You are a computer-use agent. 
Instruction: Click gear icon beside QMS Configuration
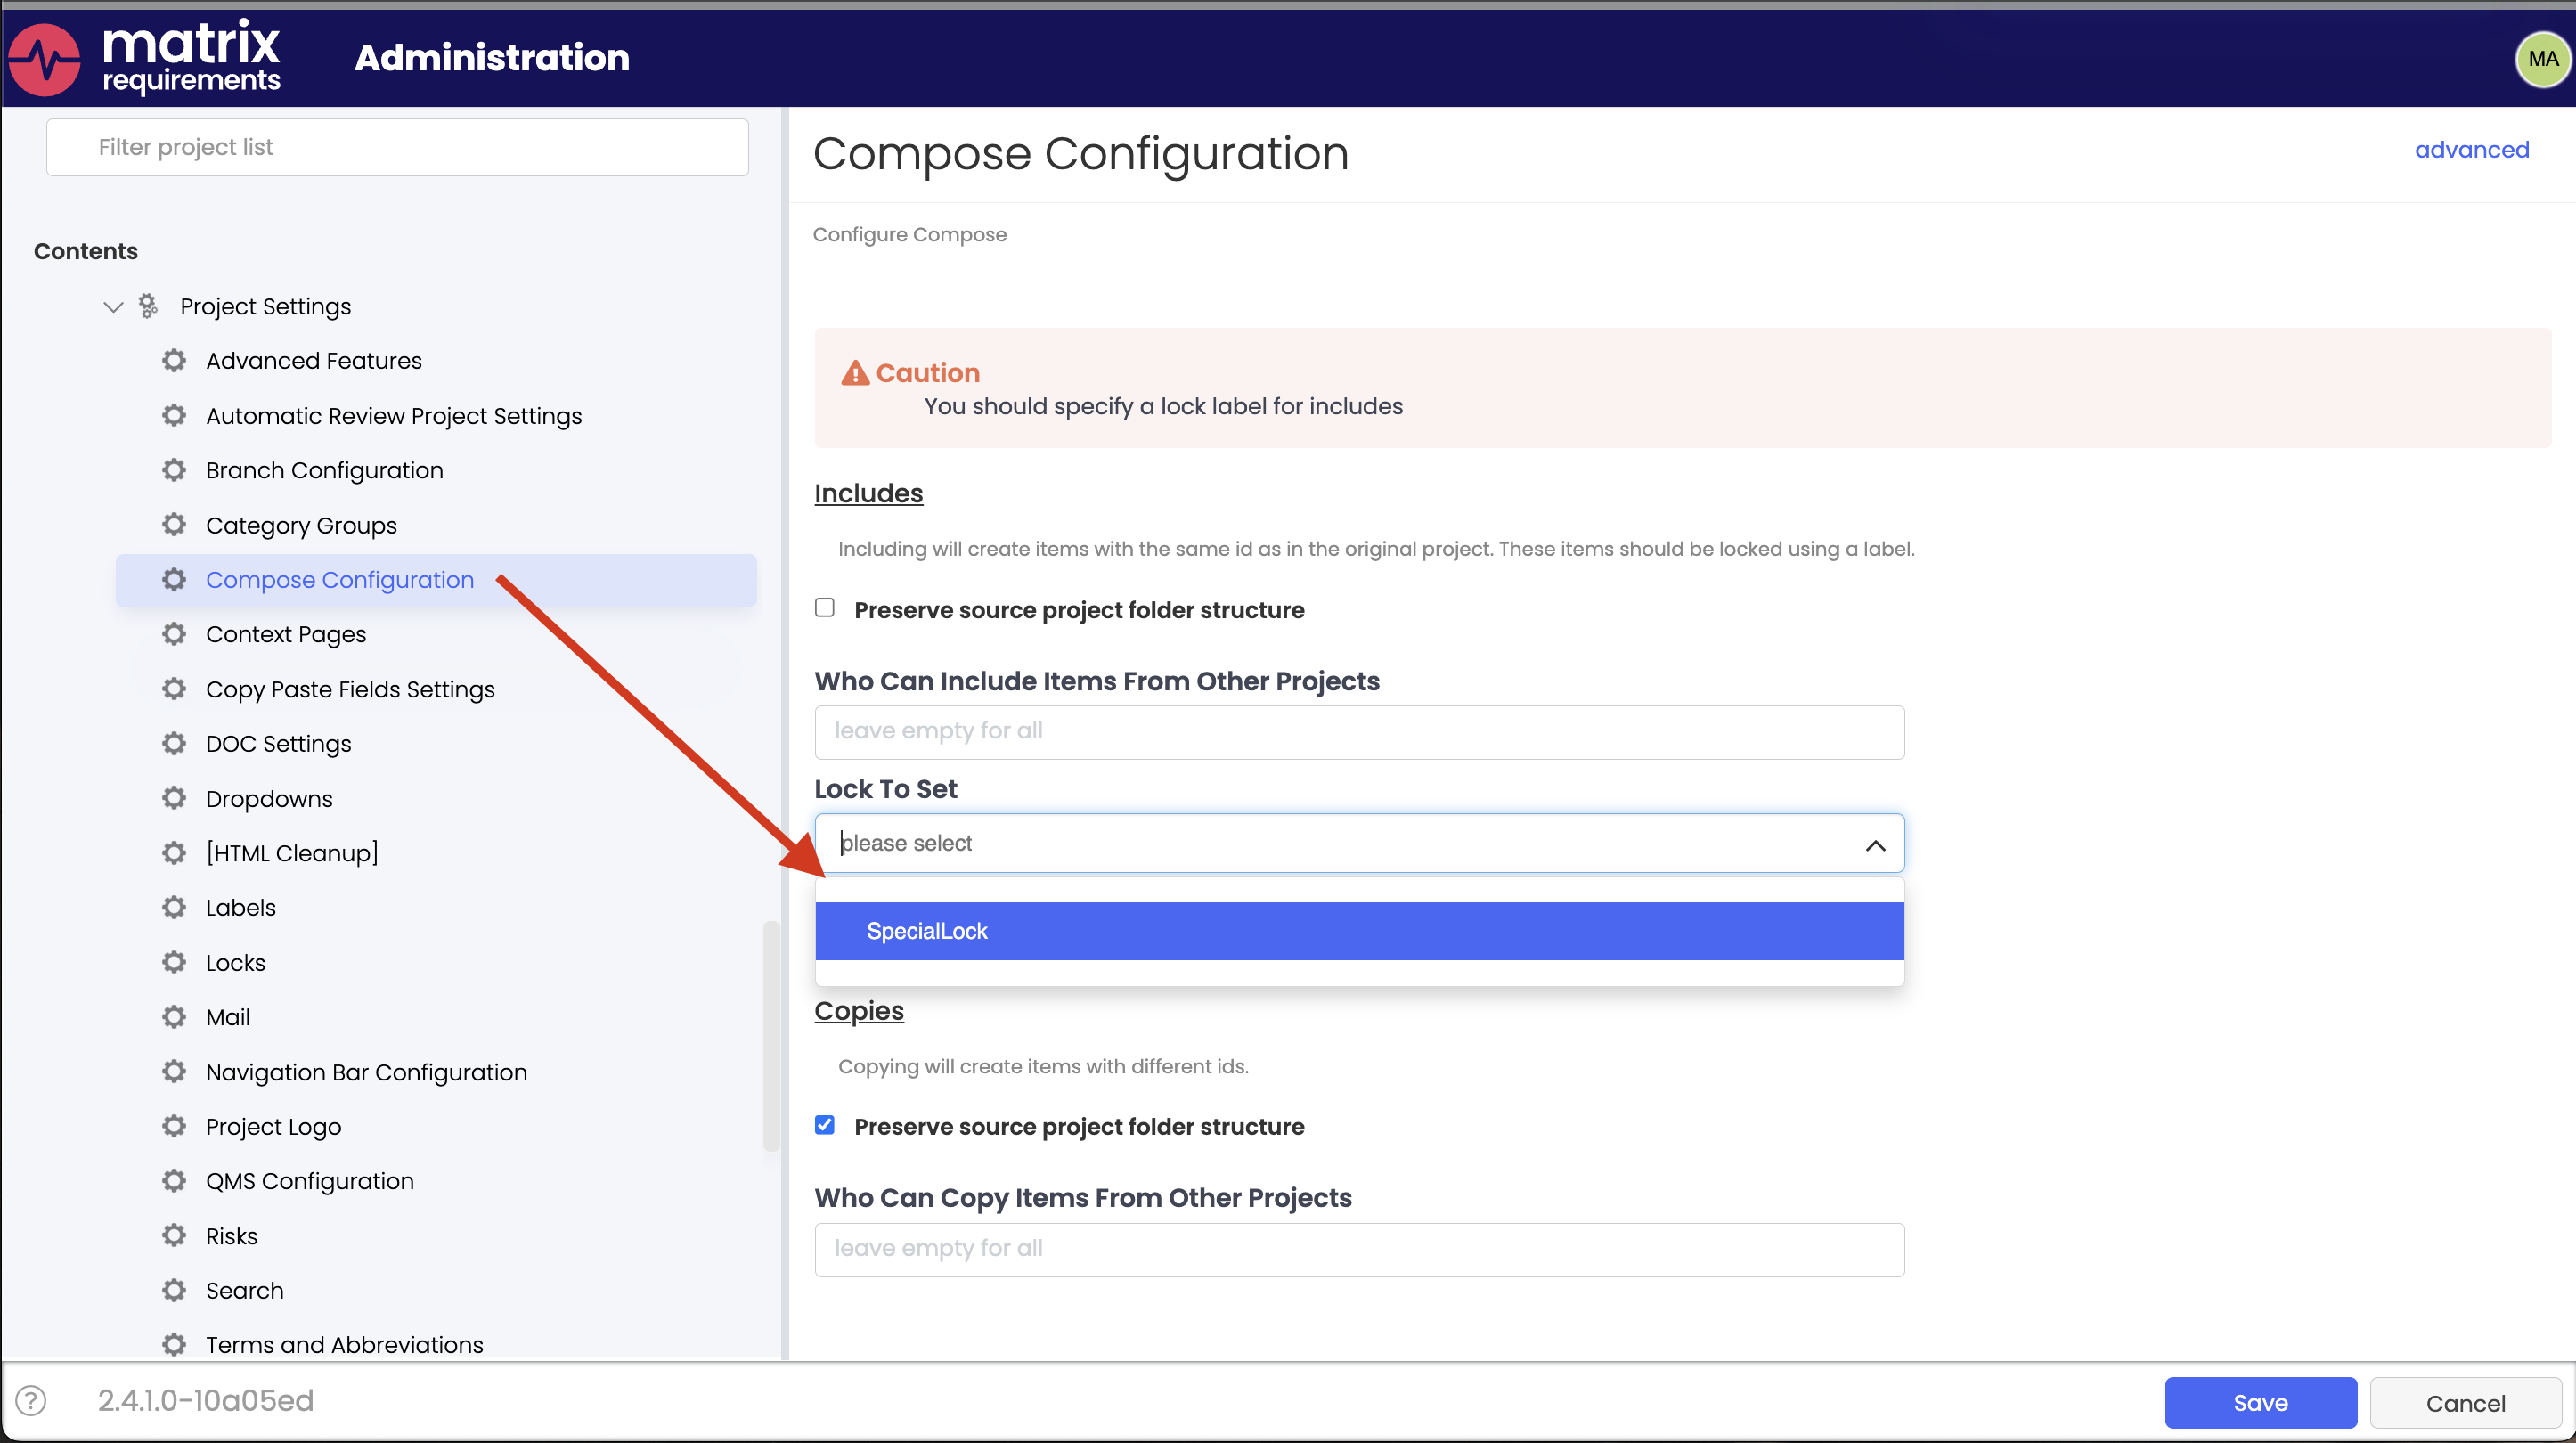coord(174,1181)
